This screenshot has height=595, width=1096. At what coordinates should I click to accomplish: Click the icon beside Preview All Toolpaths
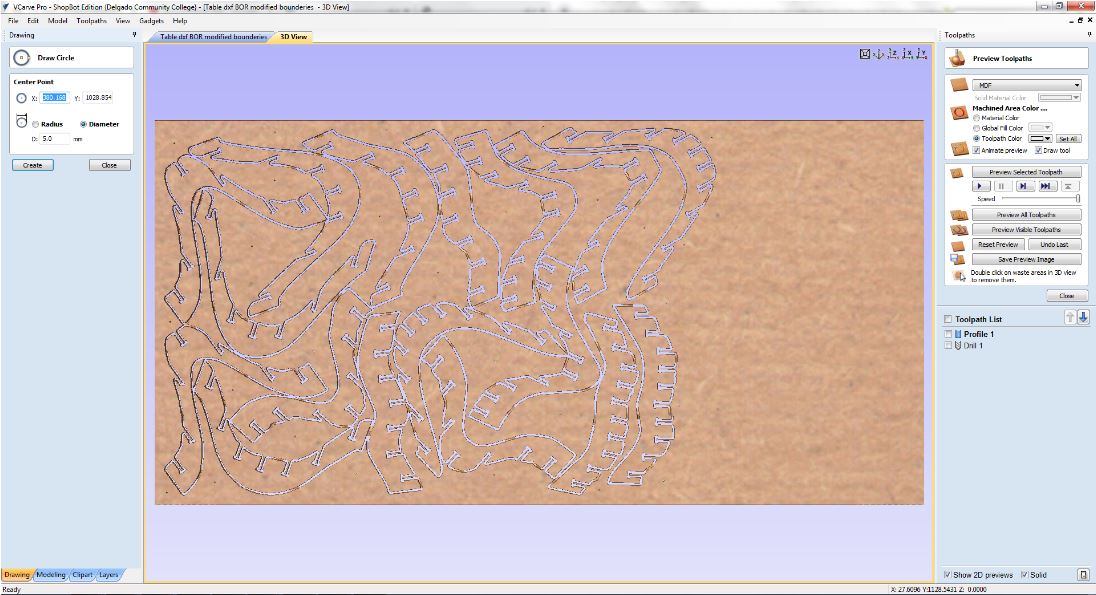[958, 215]
